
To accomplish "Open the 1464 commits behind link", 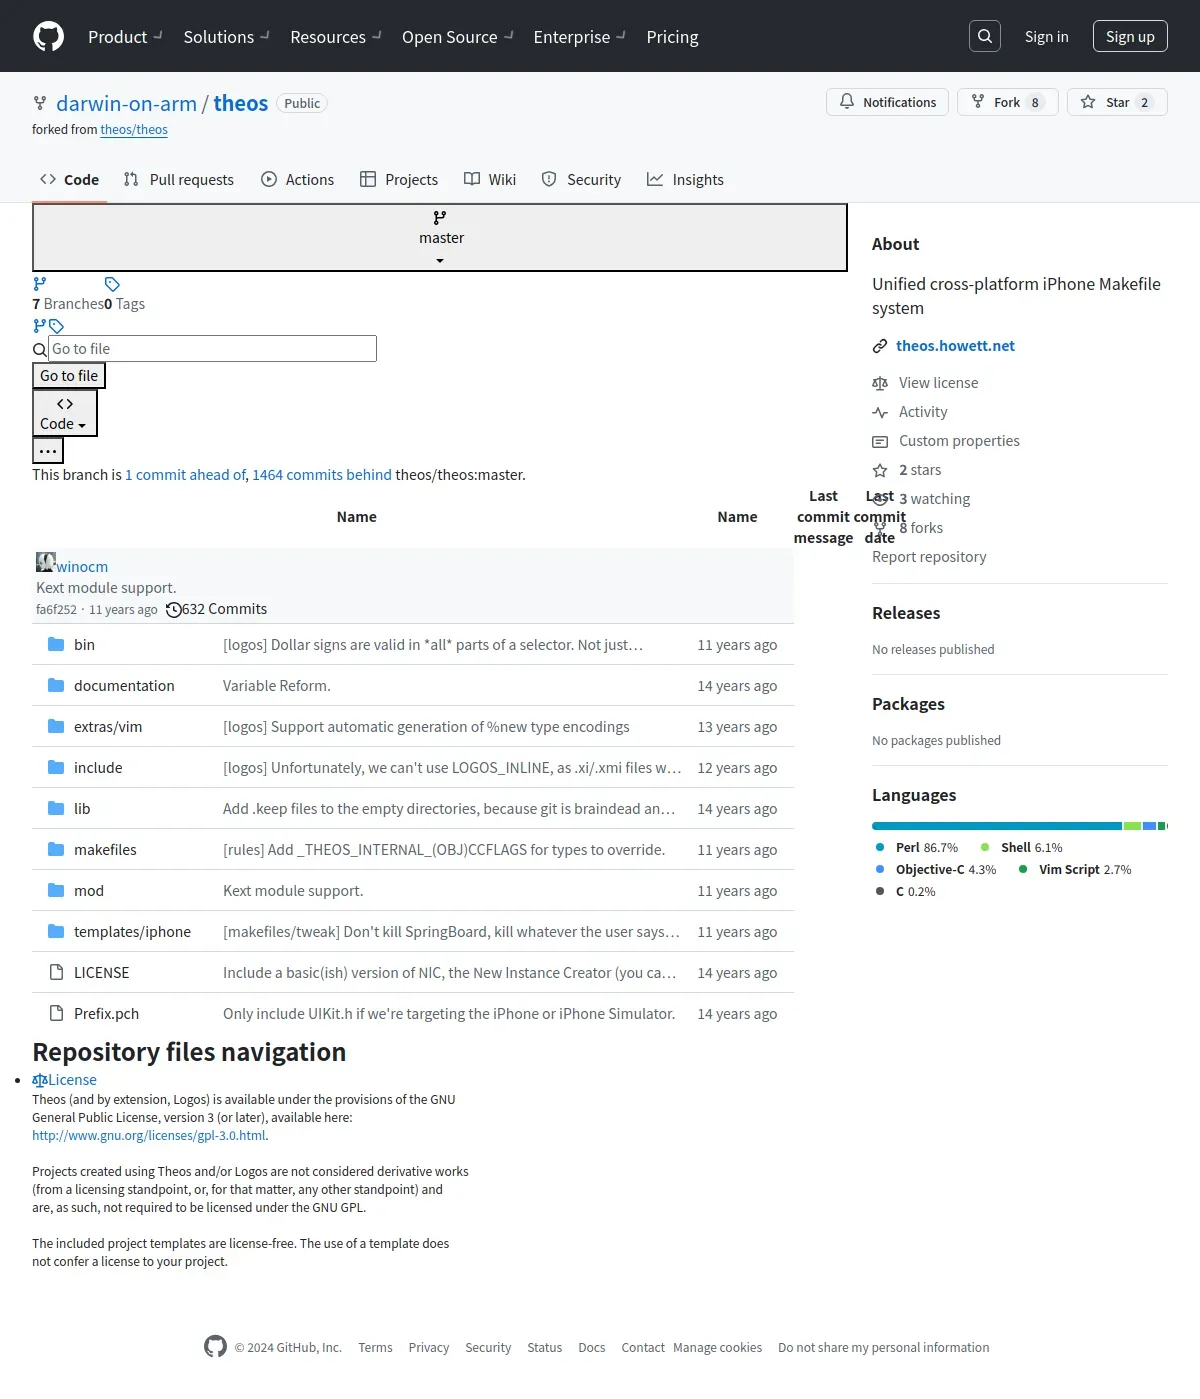I will (322, 475).
